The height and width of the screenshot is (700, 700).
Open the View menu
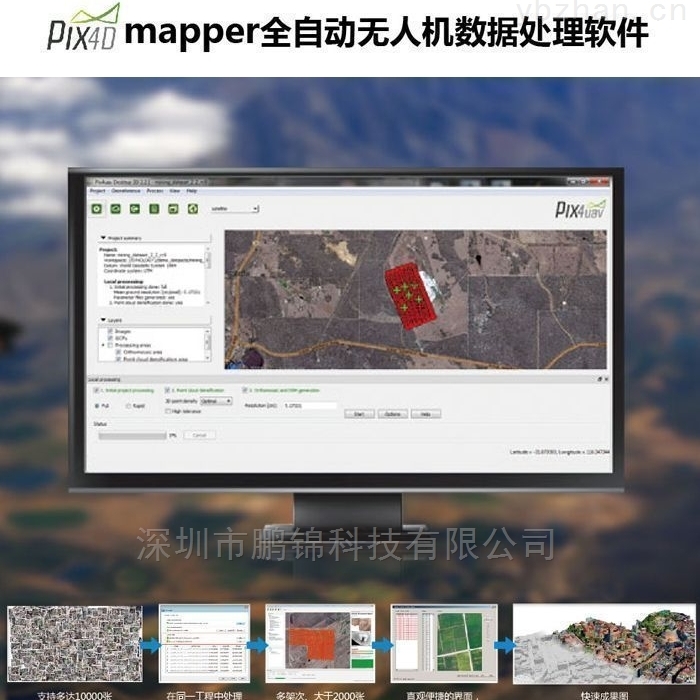[x=175, y=191]
